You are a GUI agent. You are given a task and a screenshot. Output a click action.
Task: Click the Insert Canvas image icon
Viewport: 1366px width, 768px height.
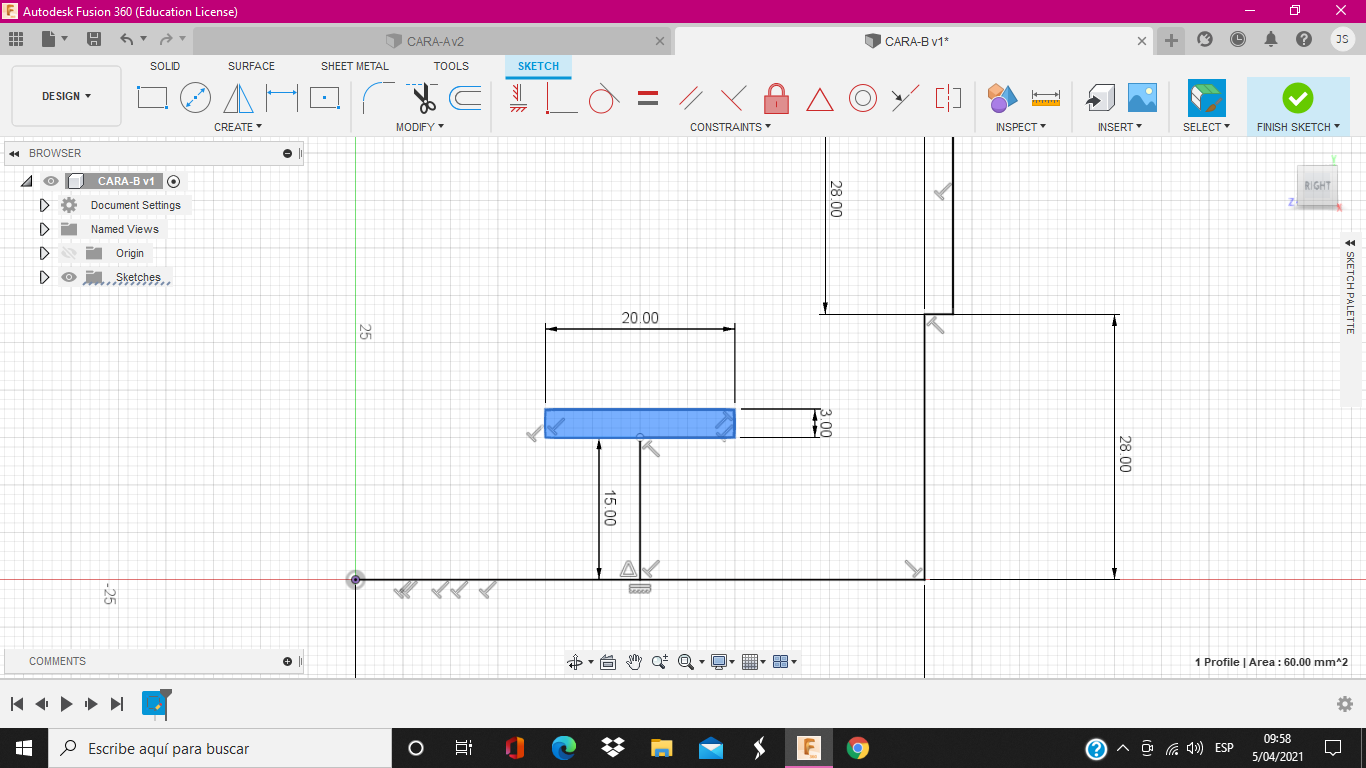click(x=1142, y=98)
